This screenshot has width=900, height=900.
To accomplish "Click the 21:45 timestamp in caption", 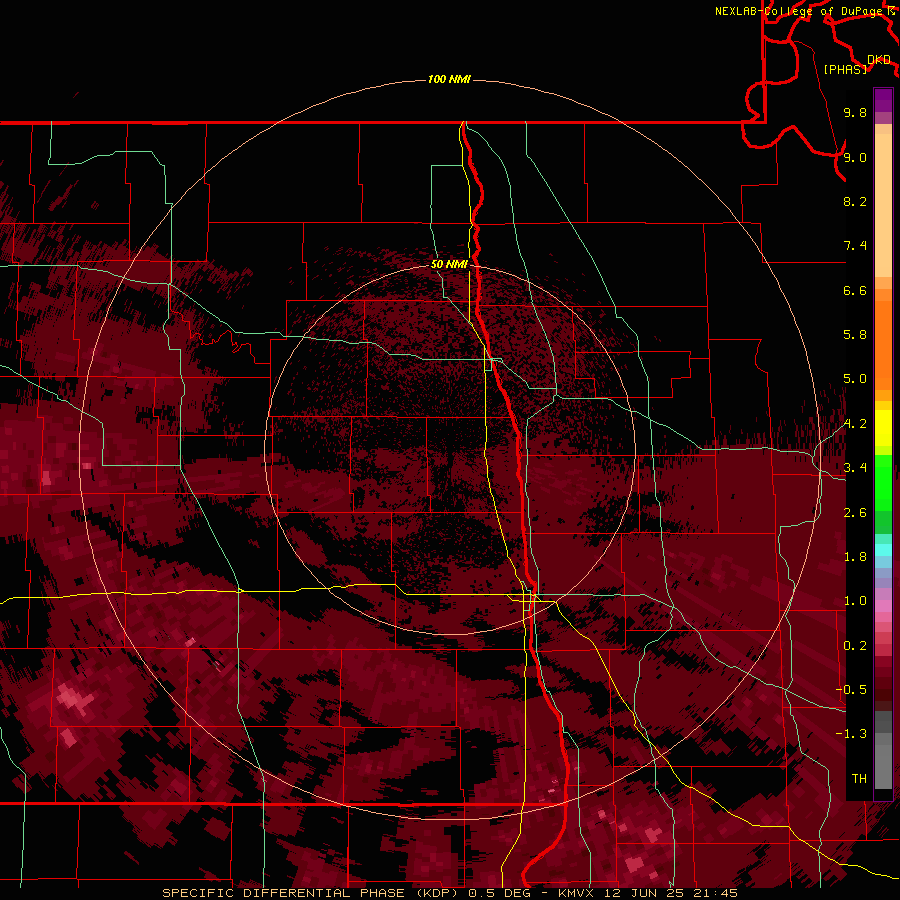I will 717,893.
